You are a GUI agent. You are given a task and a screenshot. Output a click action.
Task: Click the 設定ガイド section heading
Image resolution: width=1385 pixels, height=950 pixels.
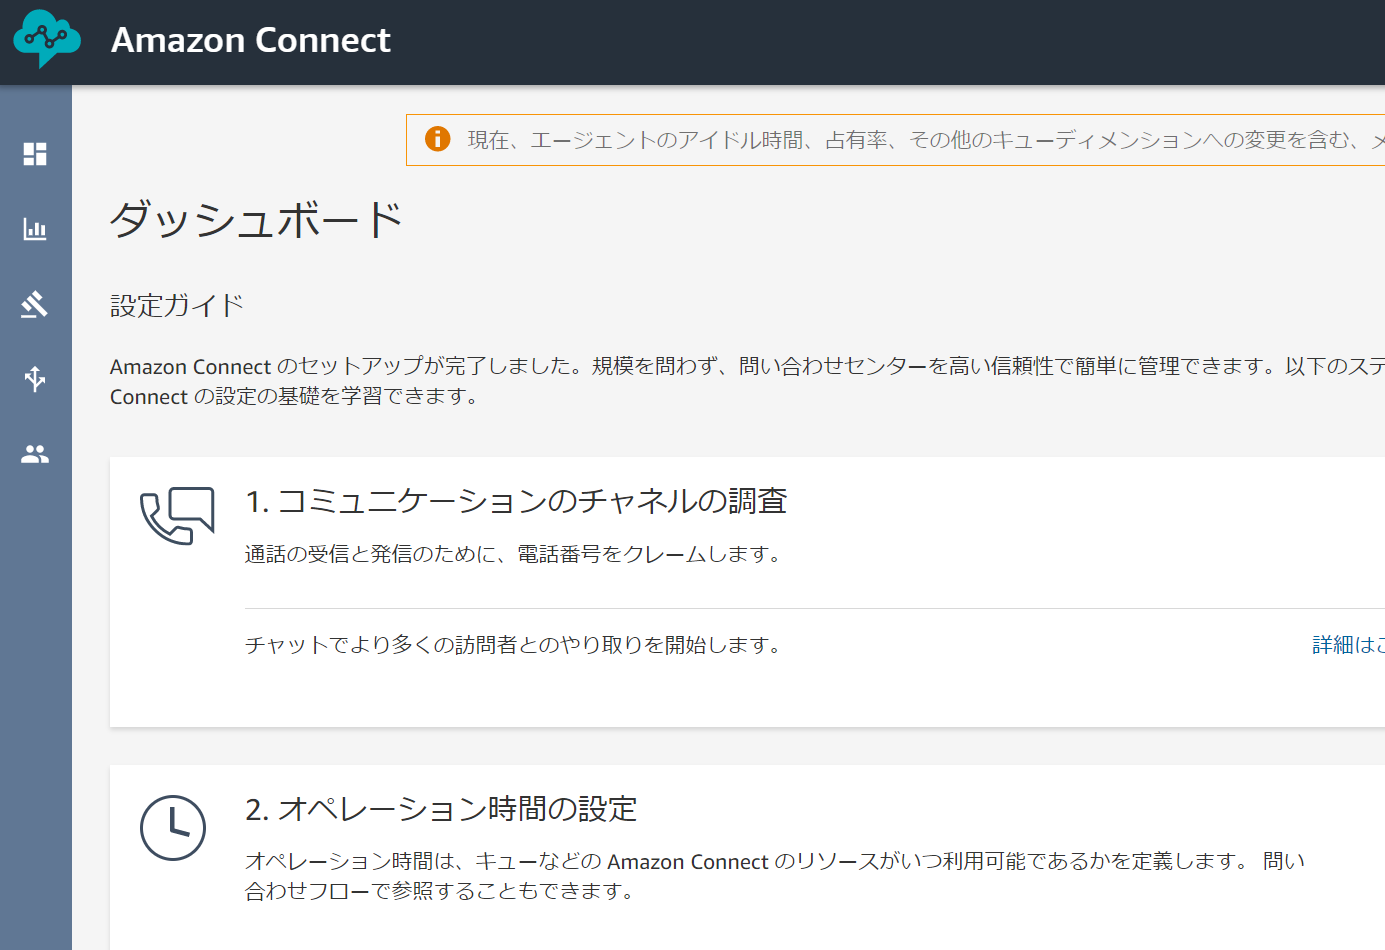(177, 305)
